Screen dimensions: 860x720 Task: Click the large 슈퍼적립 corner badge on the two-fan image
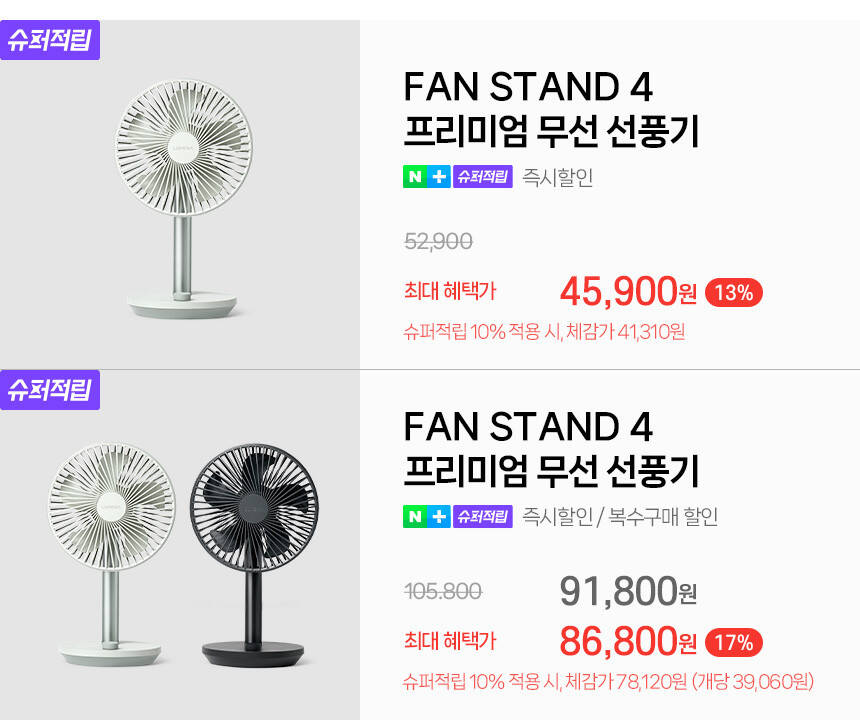[50, 389]
